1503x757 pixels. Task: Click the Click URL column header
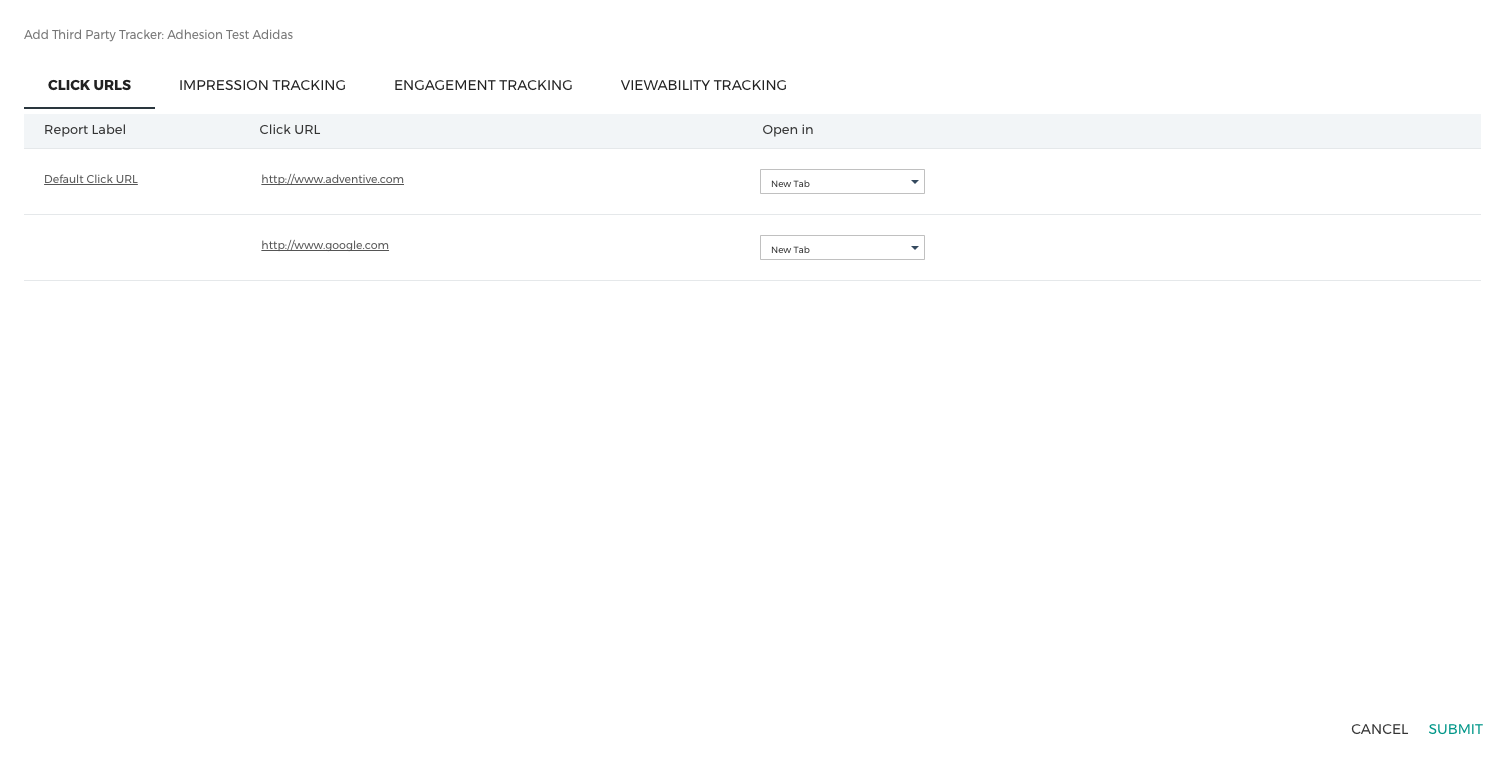tap(290, 130)
